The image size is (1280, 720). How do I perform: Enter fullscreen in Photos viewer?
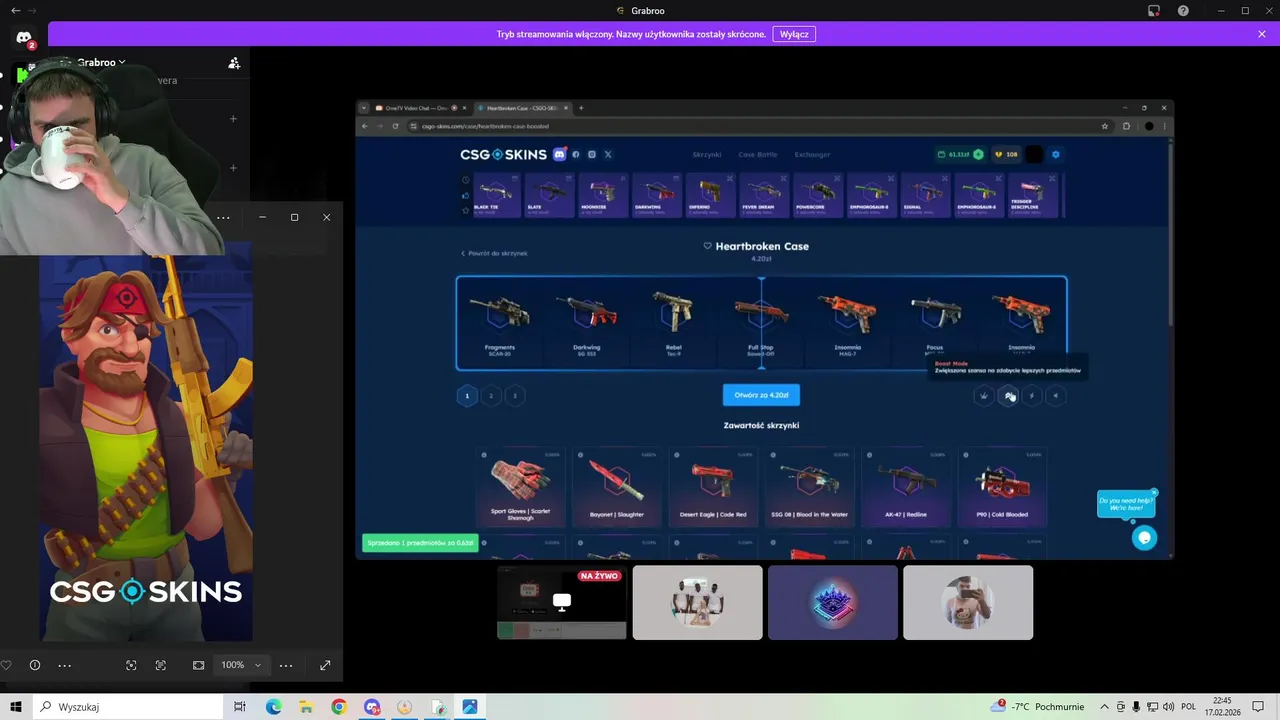(325, 665)
